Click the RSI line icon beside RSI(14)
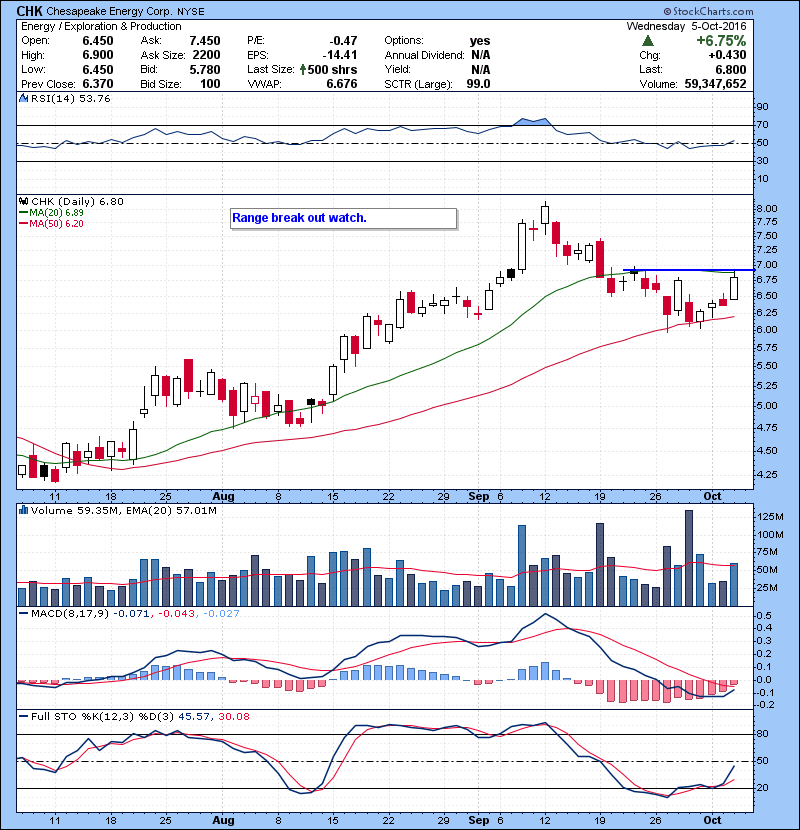This screenshot has height=830, width=800. (x=23, y=98)
